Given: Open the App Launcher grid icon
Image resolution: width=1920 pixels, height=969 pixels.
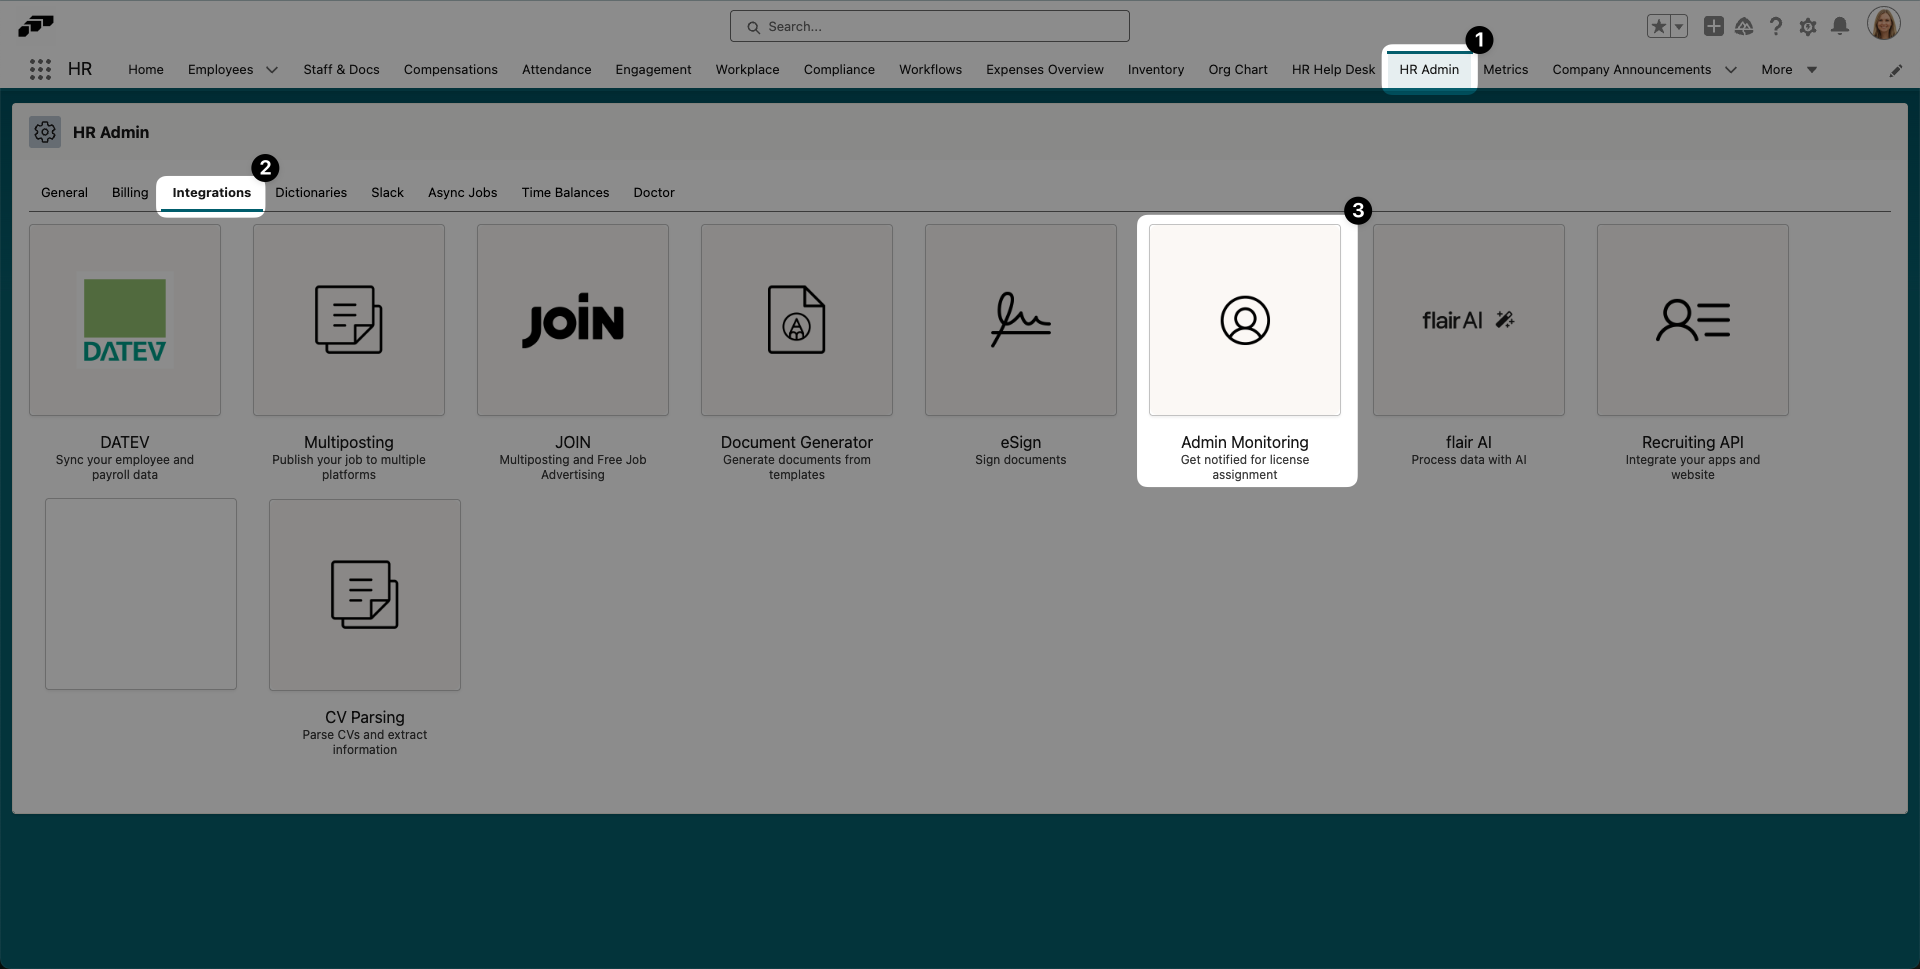Looking at the screenshot, I should tap(40, 69).
